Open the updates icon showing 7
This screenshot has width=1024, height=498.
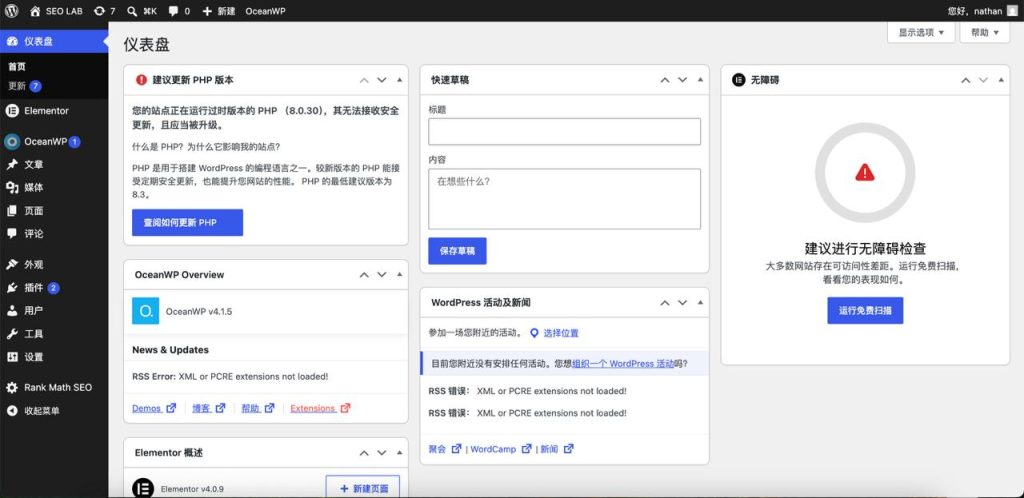click(x=104, y=11)
